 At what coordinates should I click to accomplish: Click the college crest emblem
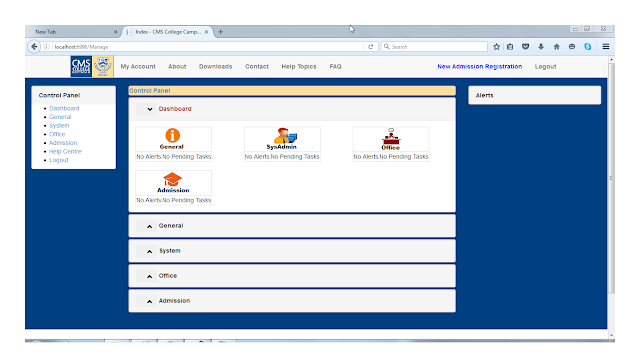coord(102,67)
